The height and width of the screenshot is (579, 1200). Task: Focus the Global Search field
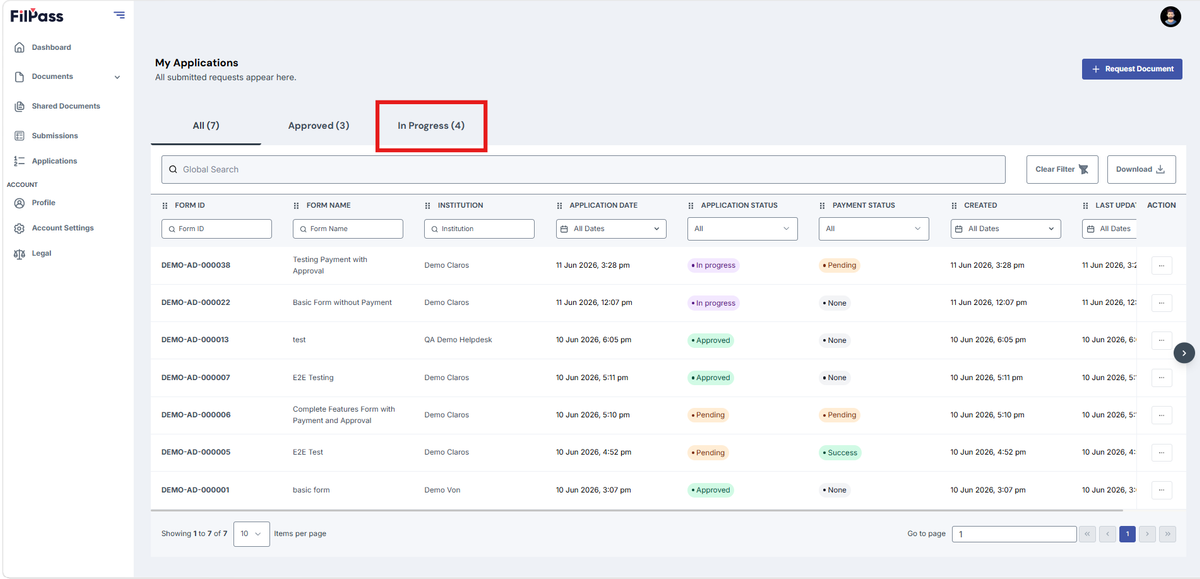tap(583, 169)
